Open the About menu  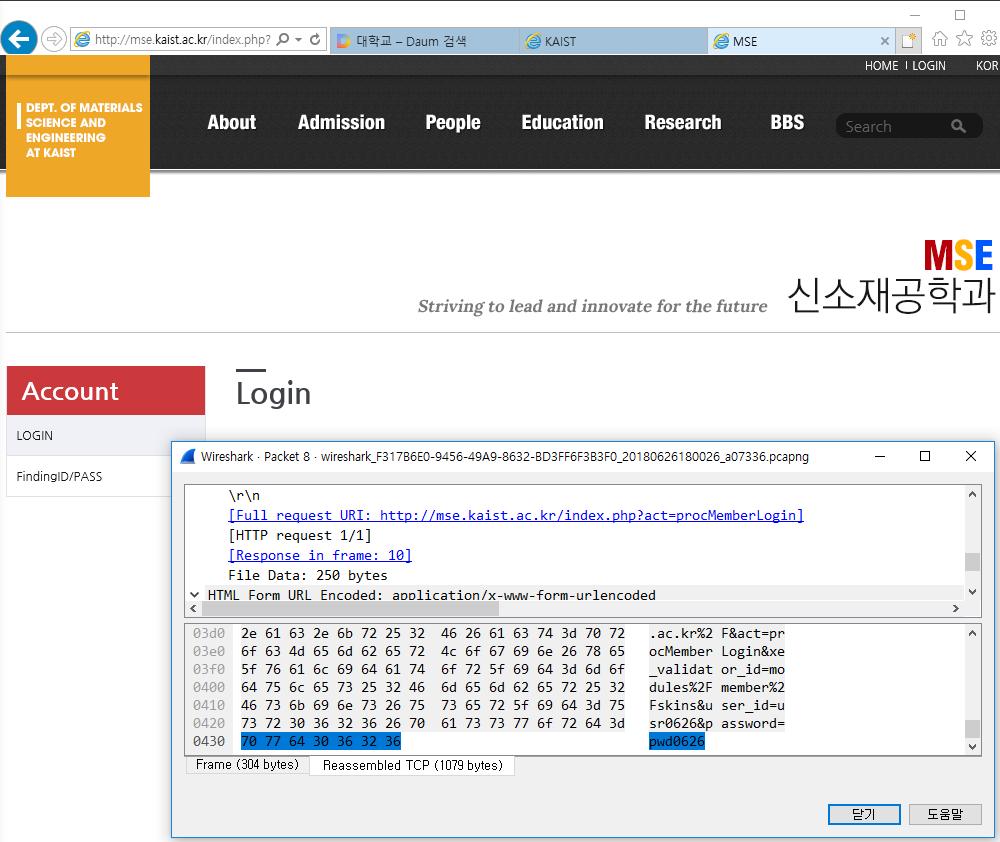click(x=232, y=122)
